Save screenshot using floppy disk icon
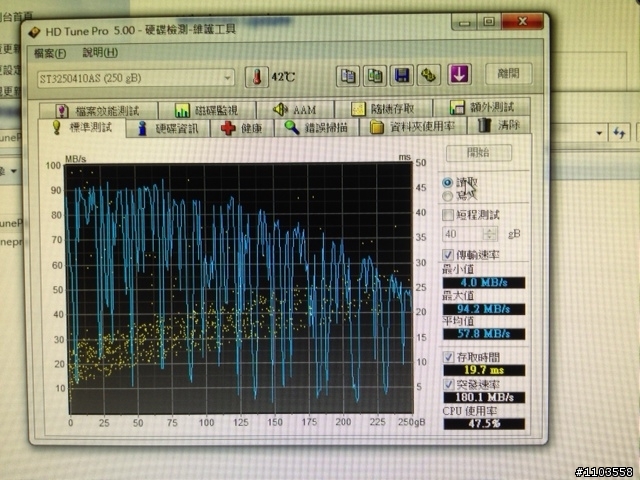Screen dimensions: 640x480 402,75
